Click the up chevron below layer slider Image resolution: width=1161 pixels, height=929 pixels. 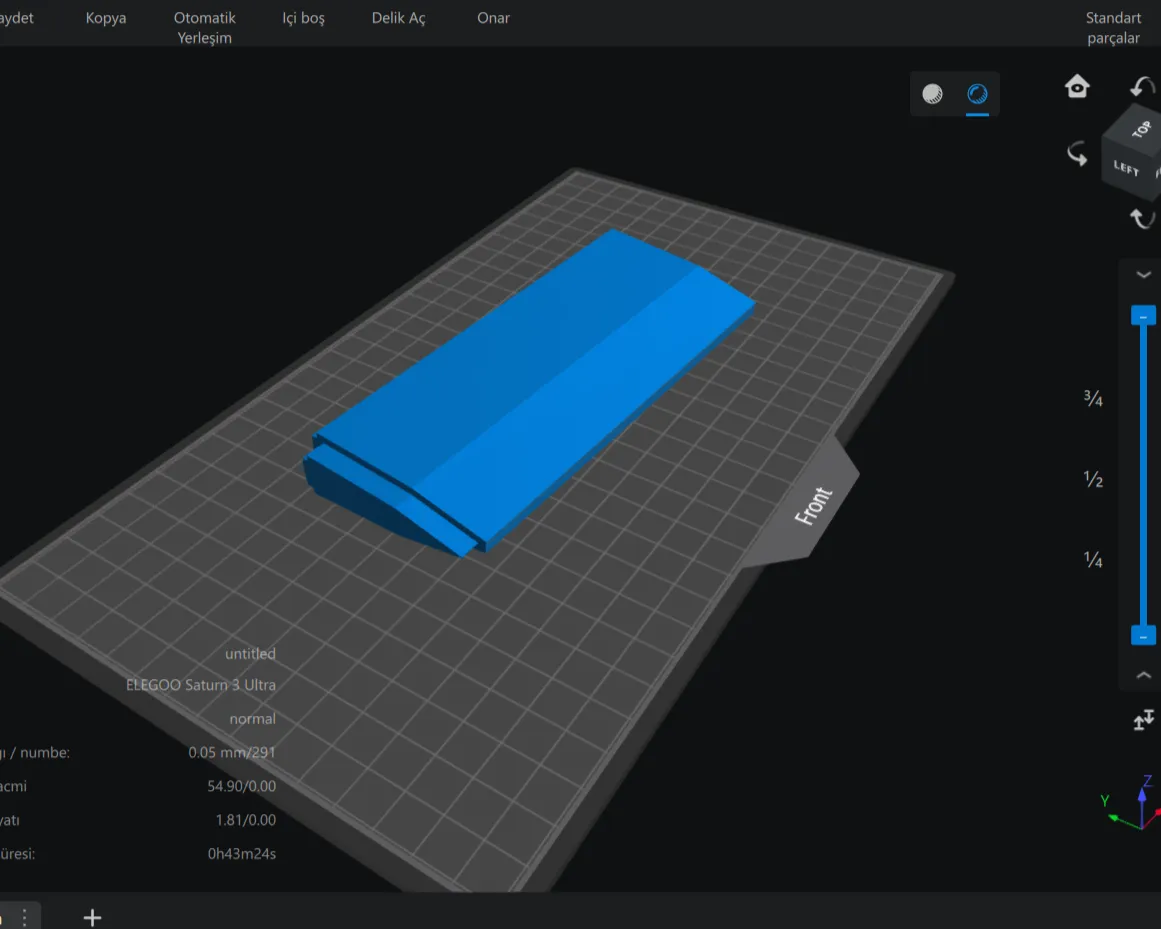pos(1143,674)
